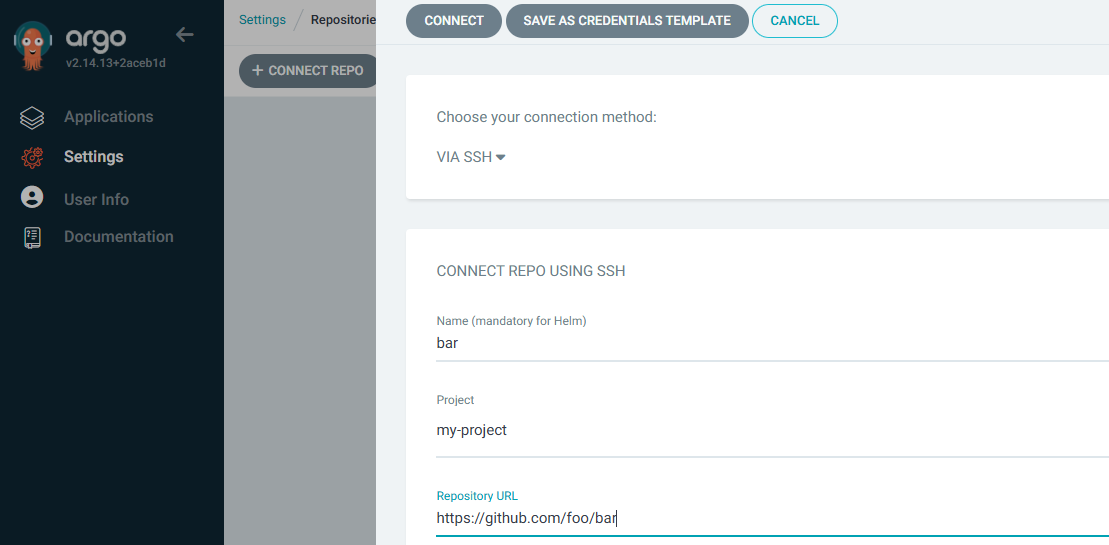Viewport: 1109px width, 545px height.
Task: Open the Applications menu item label
Action: pos(108,117)
